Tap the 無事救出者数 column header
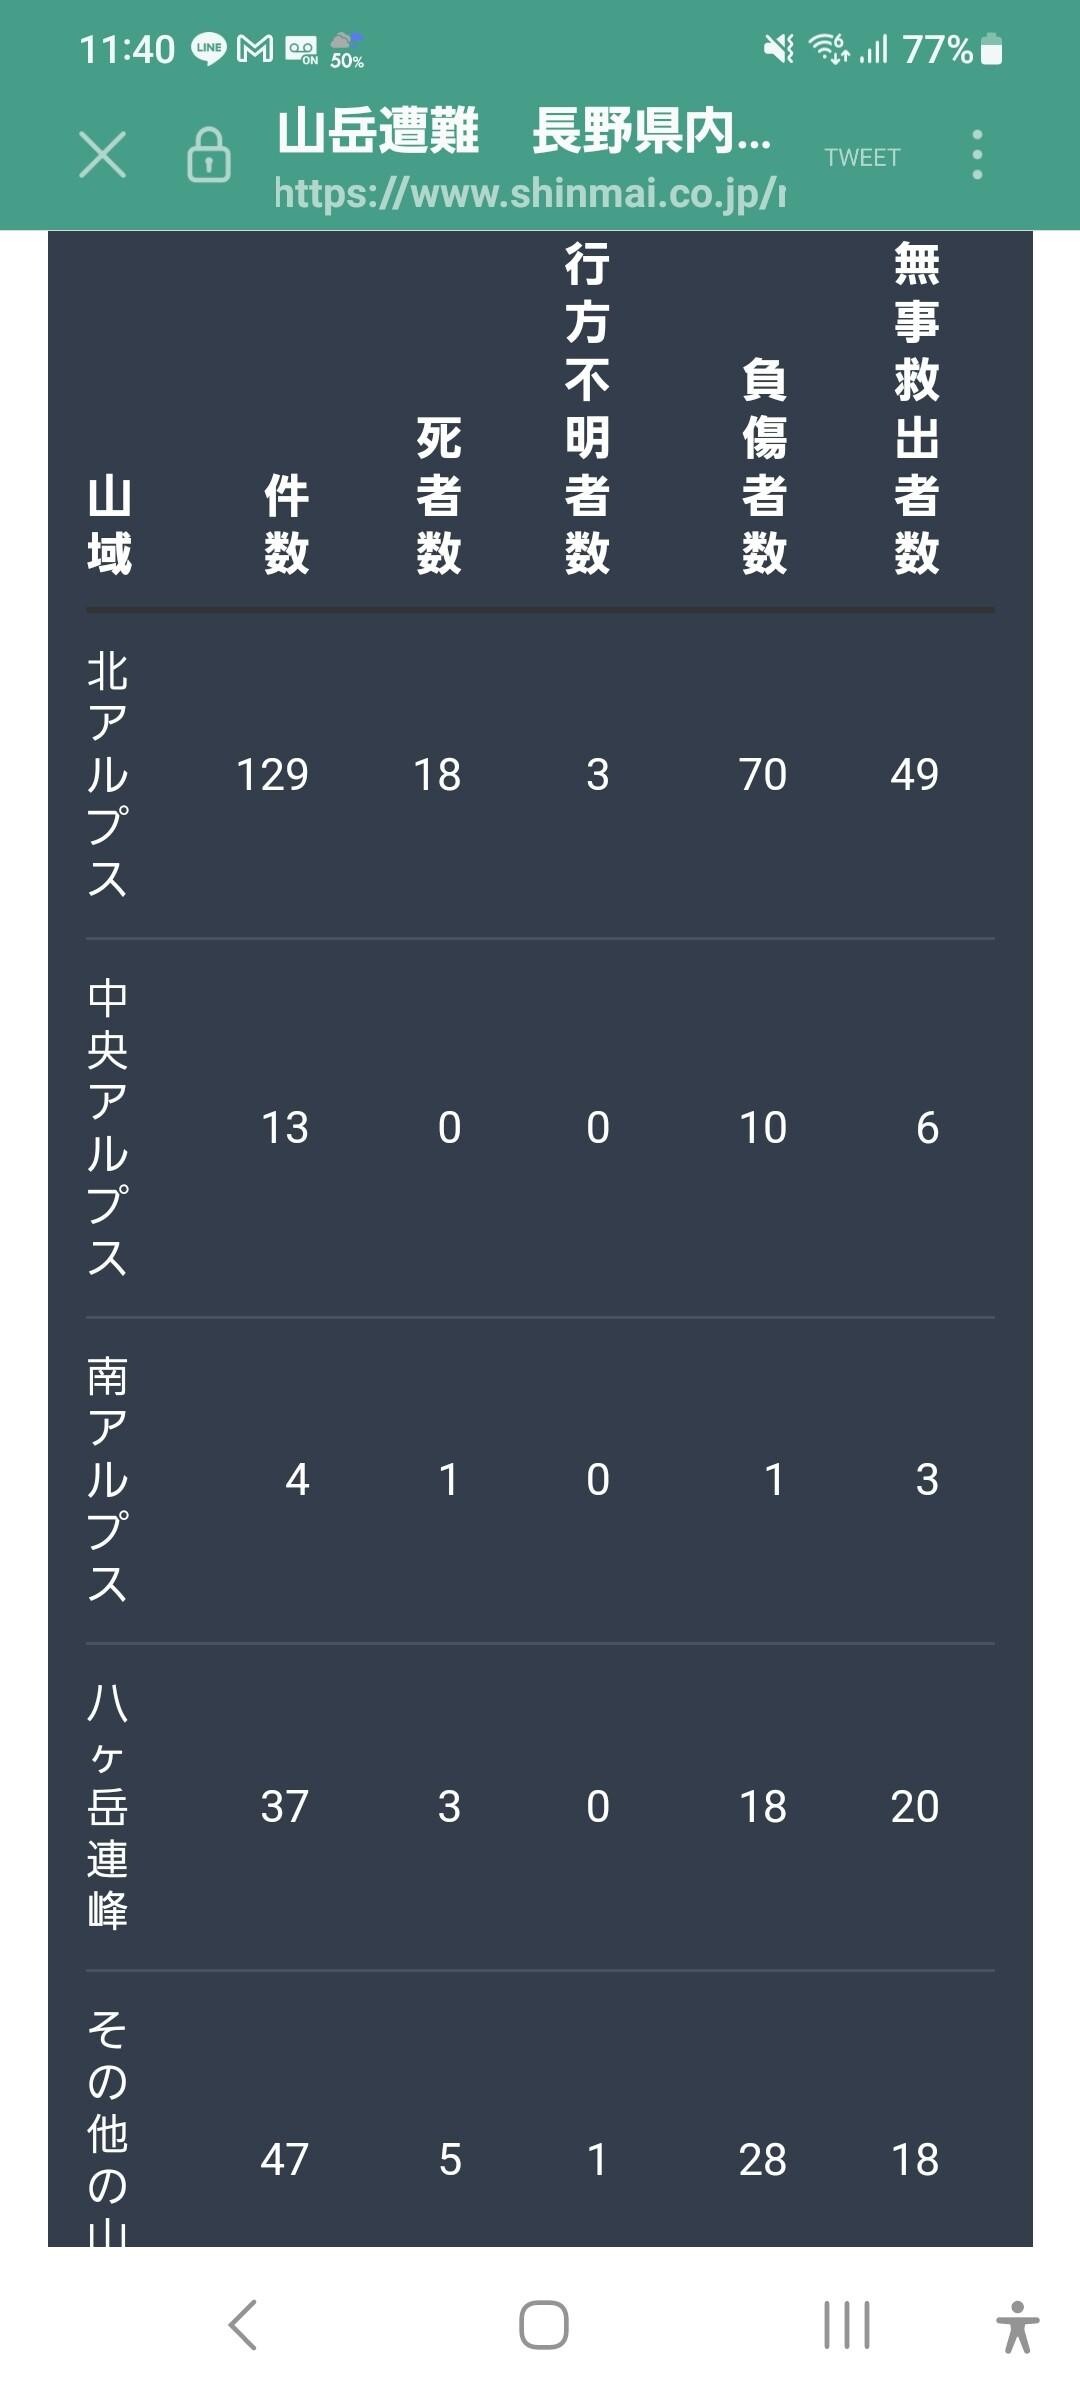Image resolution: width=1080 pixels, height=2400 pixels. click(x=916, y=408)
